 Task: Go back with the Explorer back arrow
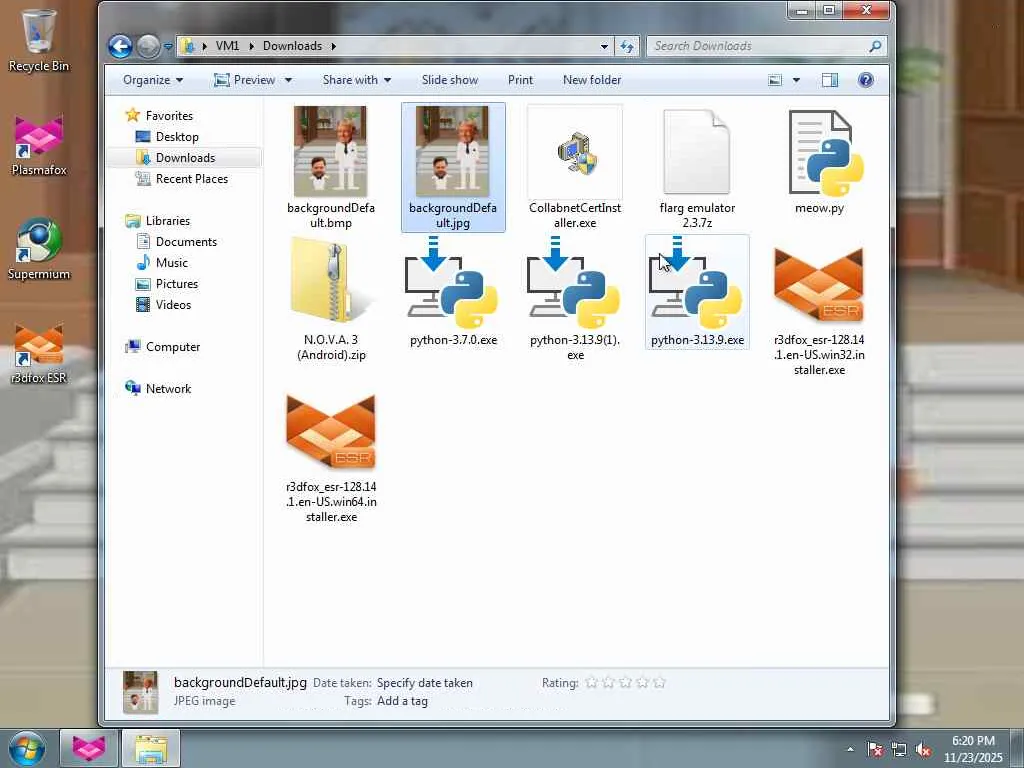[120, 46]
